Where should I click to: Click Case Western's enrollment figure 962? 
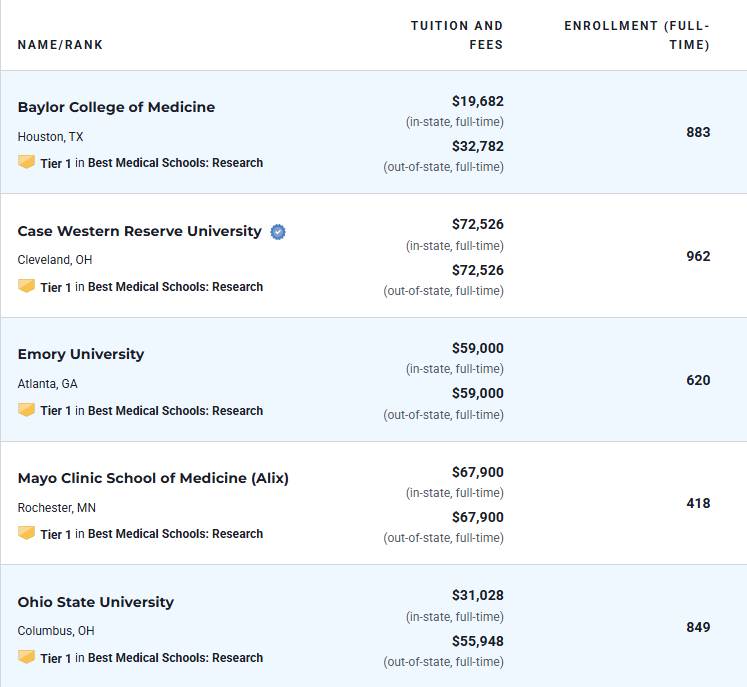point(698,256)
